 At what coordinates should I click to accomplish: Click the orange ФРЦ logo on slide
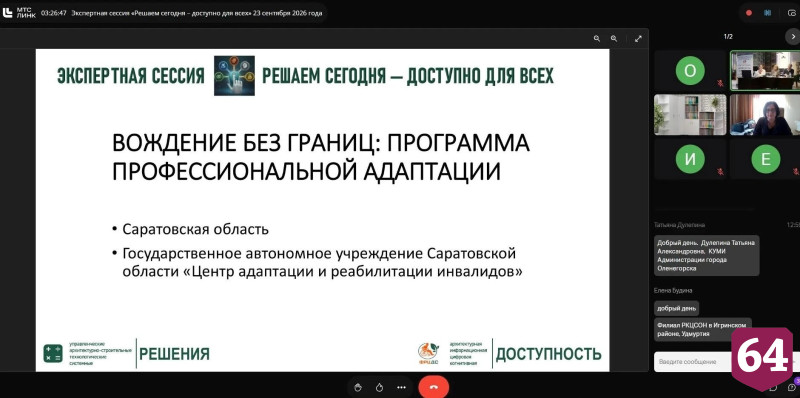coord(428,353)
